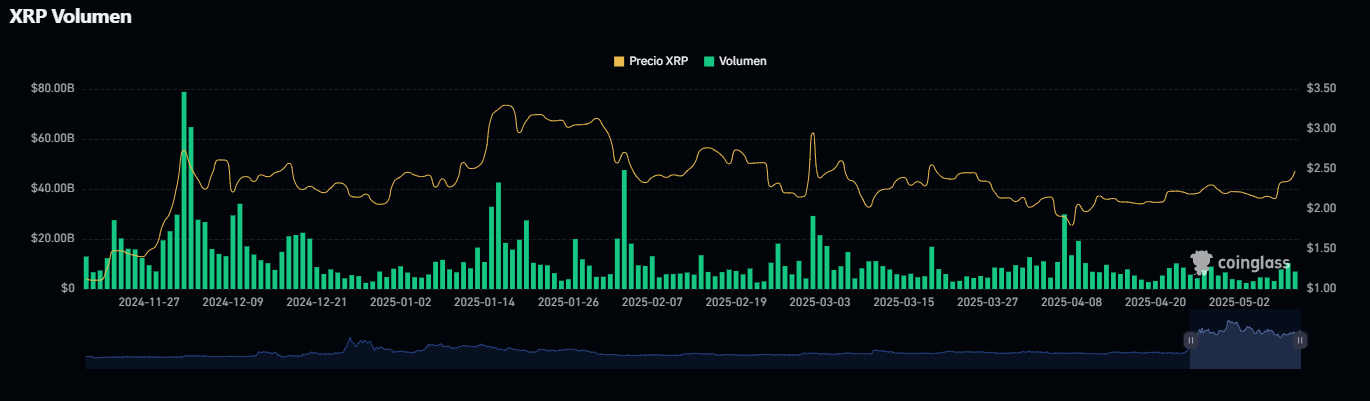
Task: Click the XRP Volumen chart title
Action: click(x=70, y=17)
